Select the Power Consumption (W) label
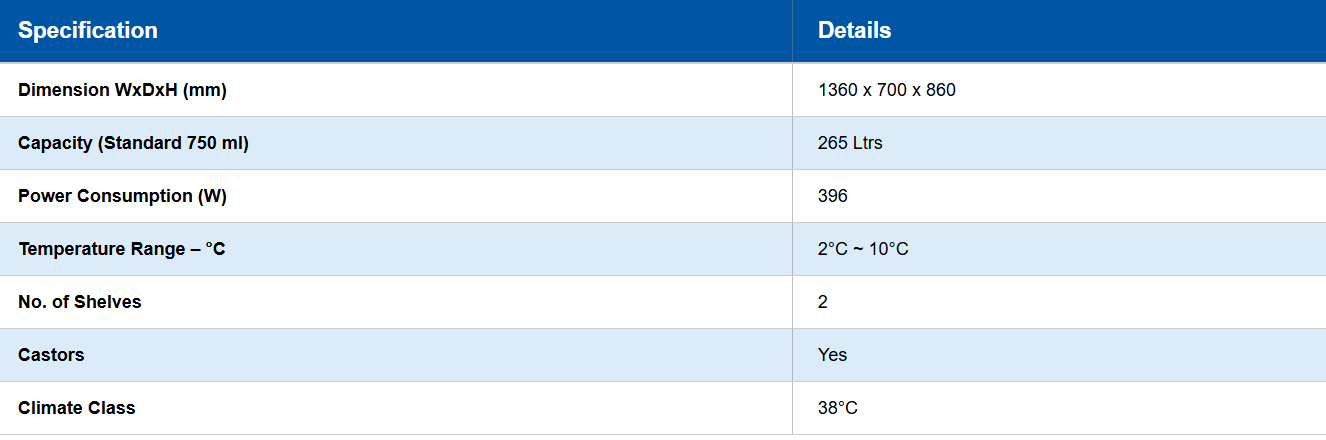1326x440 pixels. pyautogui.click(x=122, y=196)
